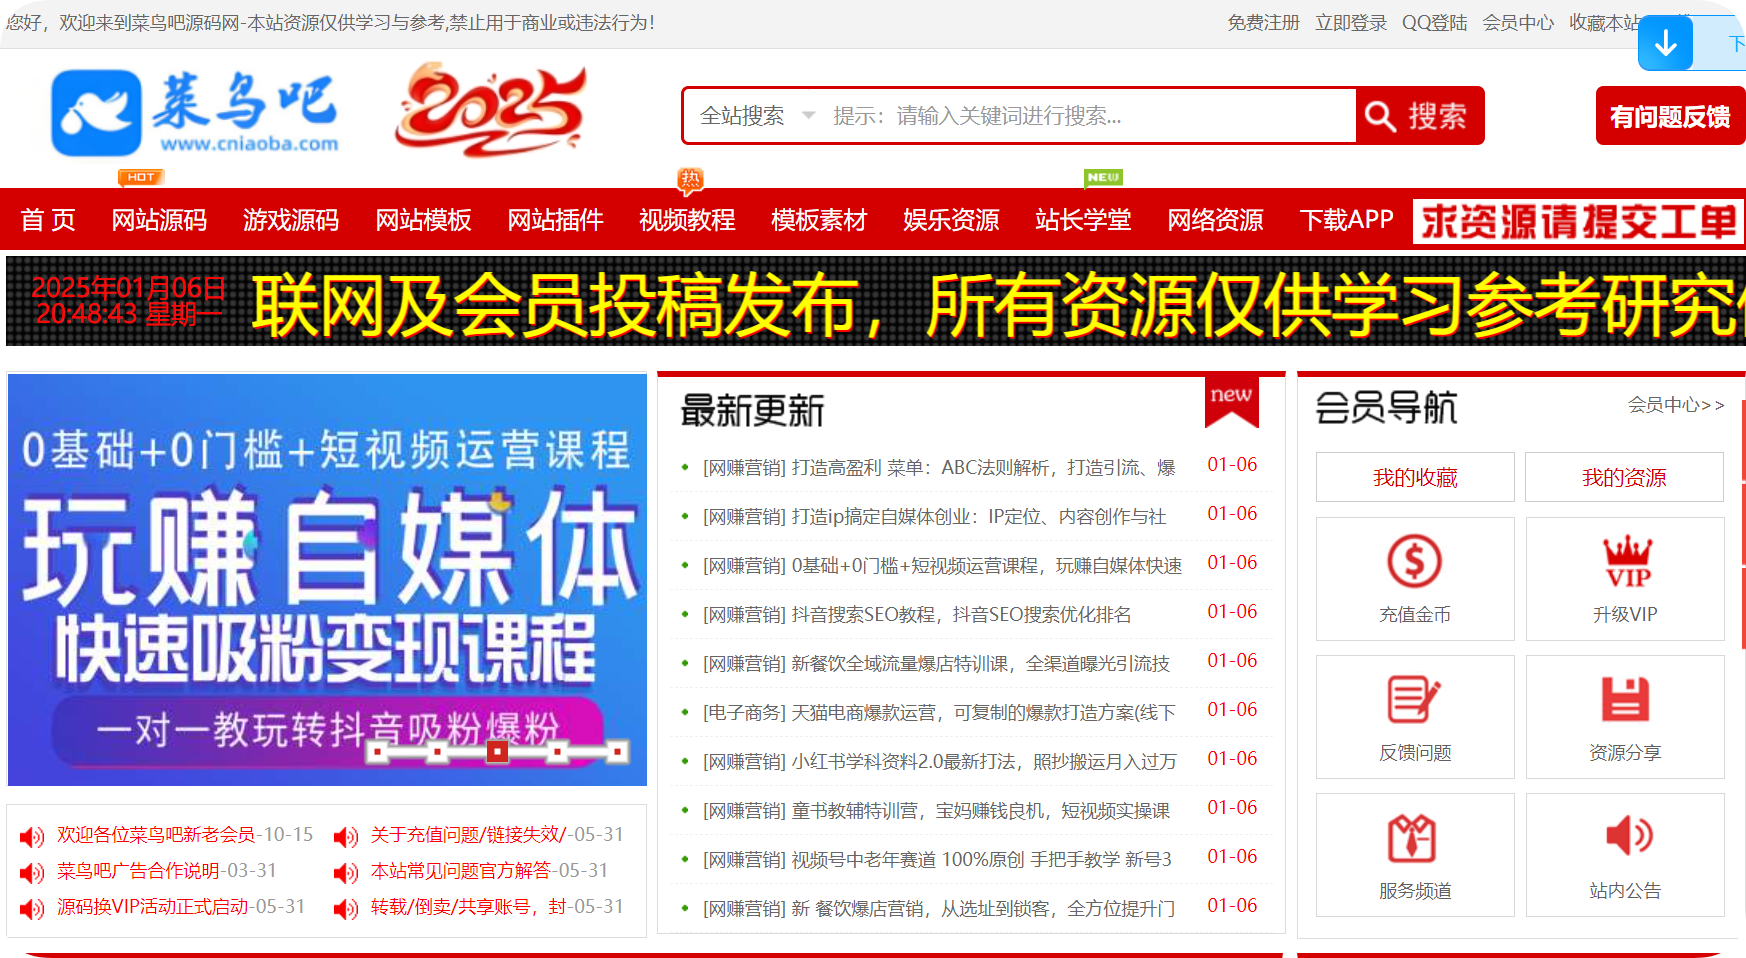Open the 视频教程 navigation menu

(687, 220)
